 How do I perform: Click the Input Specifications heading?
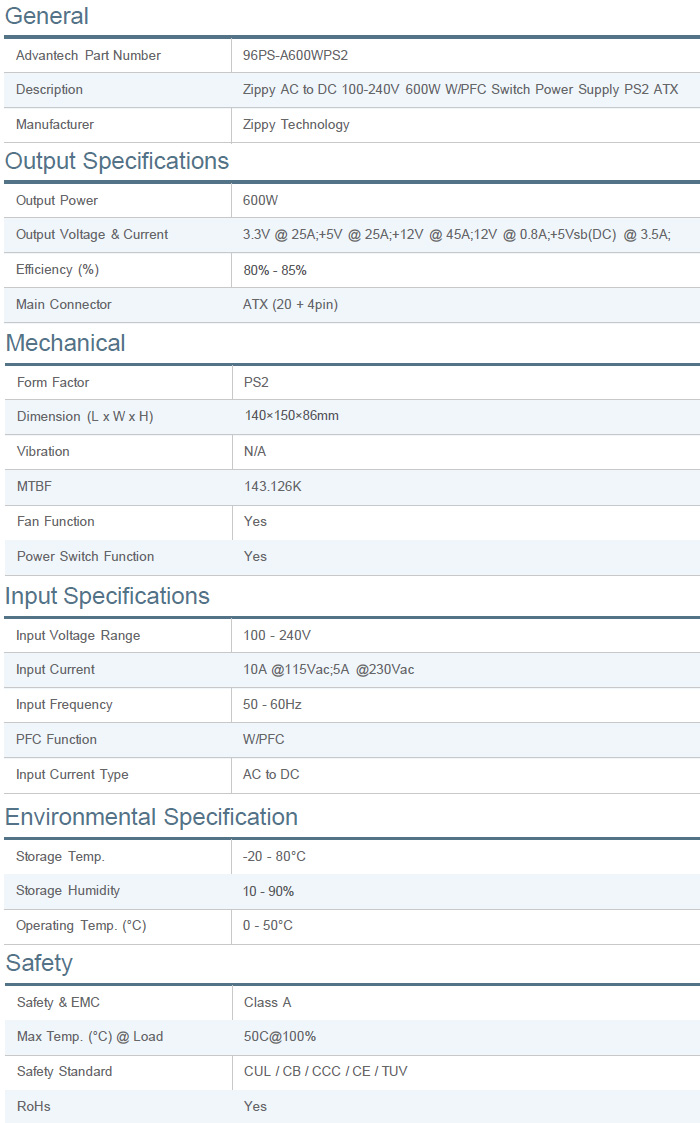click(107, 596)
